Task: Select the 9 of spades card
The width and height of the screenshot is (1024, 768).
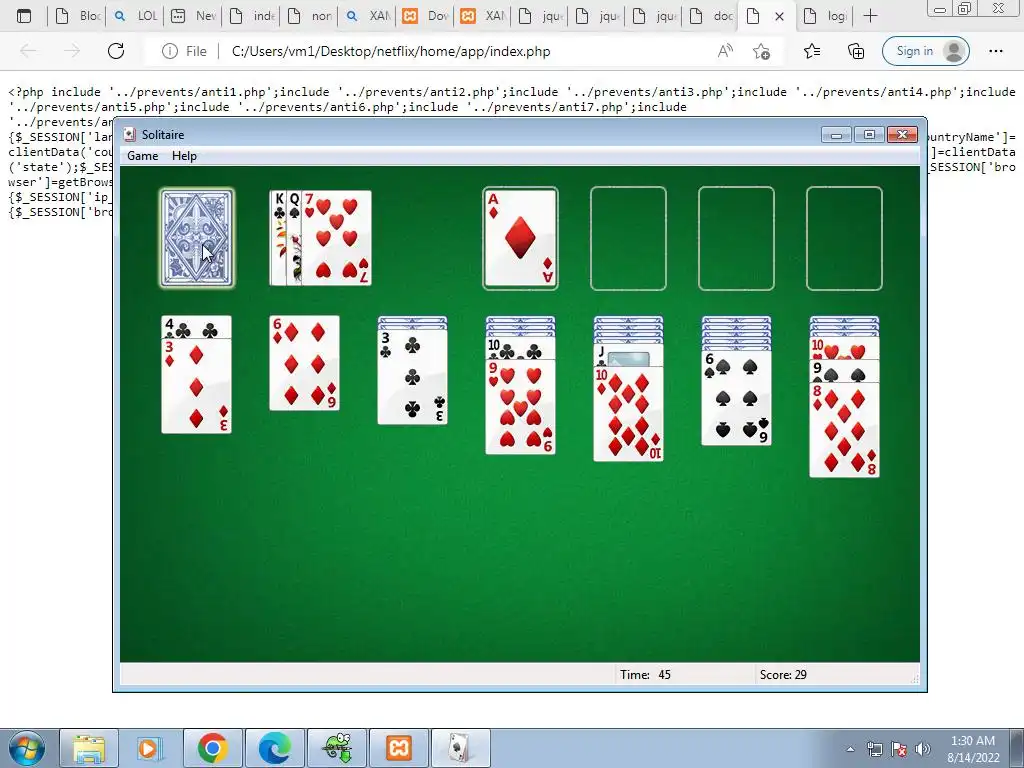Action: pyautogui.click(x=844, y=371)
